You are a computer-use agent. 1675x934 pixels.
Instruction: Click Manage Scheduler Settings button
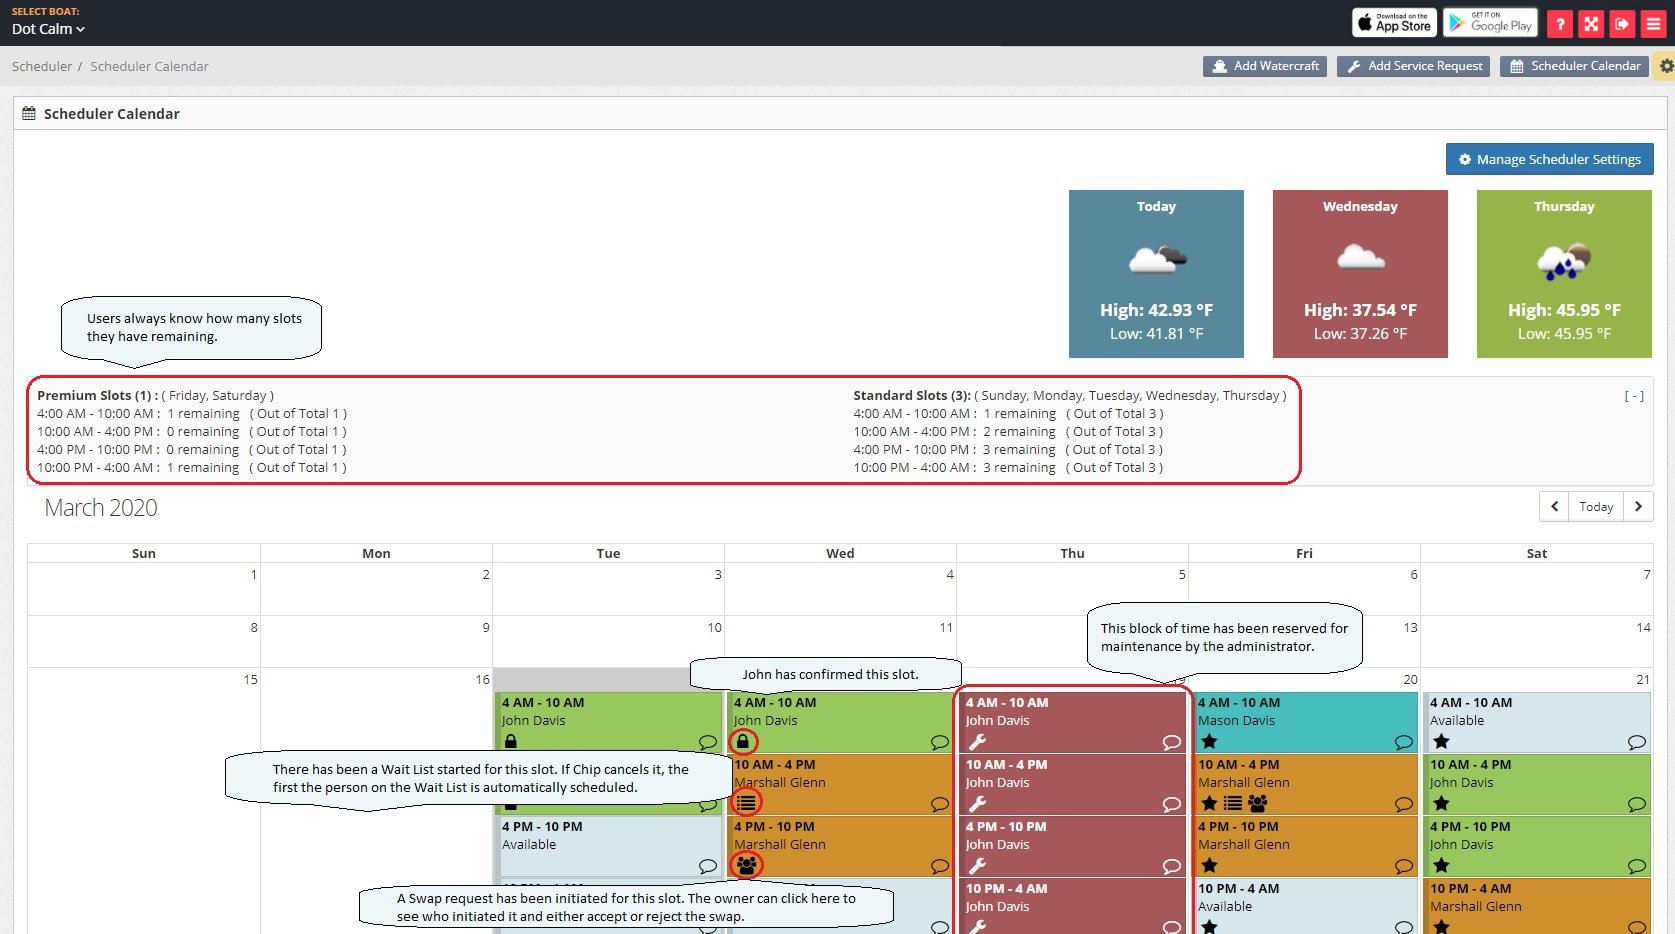[x=1549, y=159]
